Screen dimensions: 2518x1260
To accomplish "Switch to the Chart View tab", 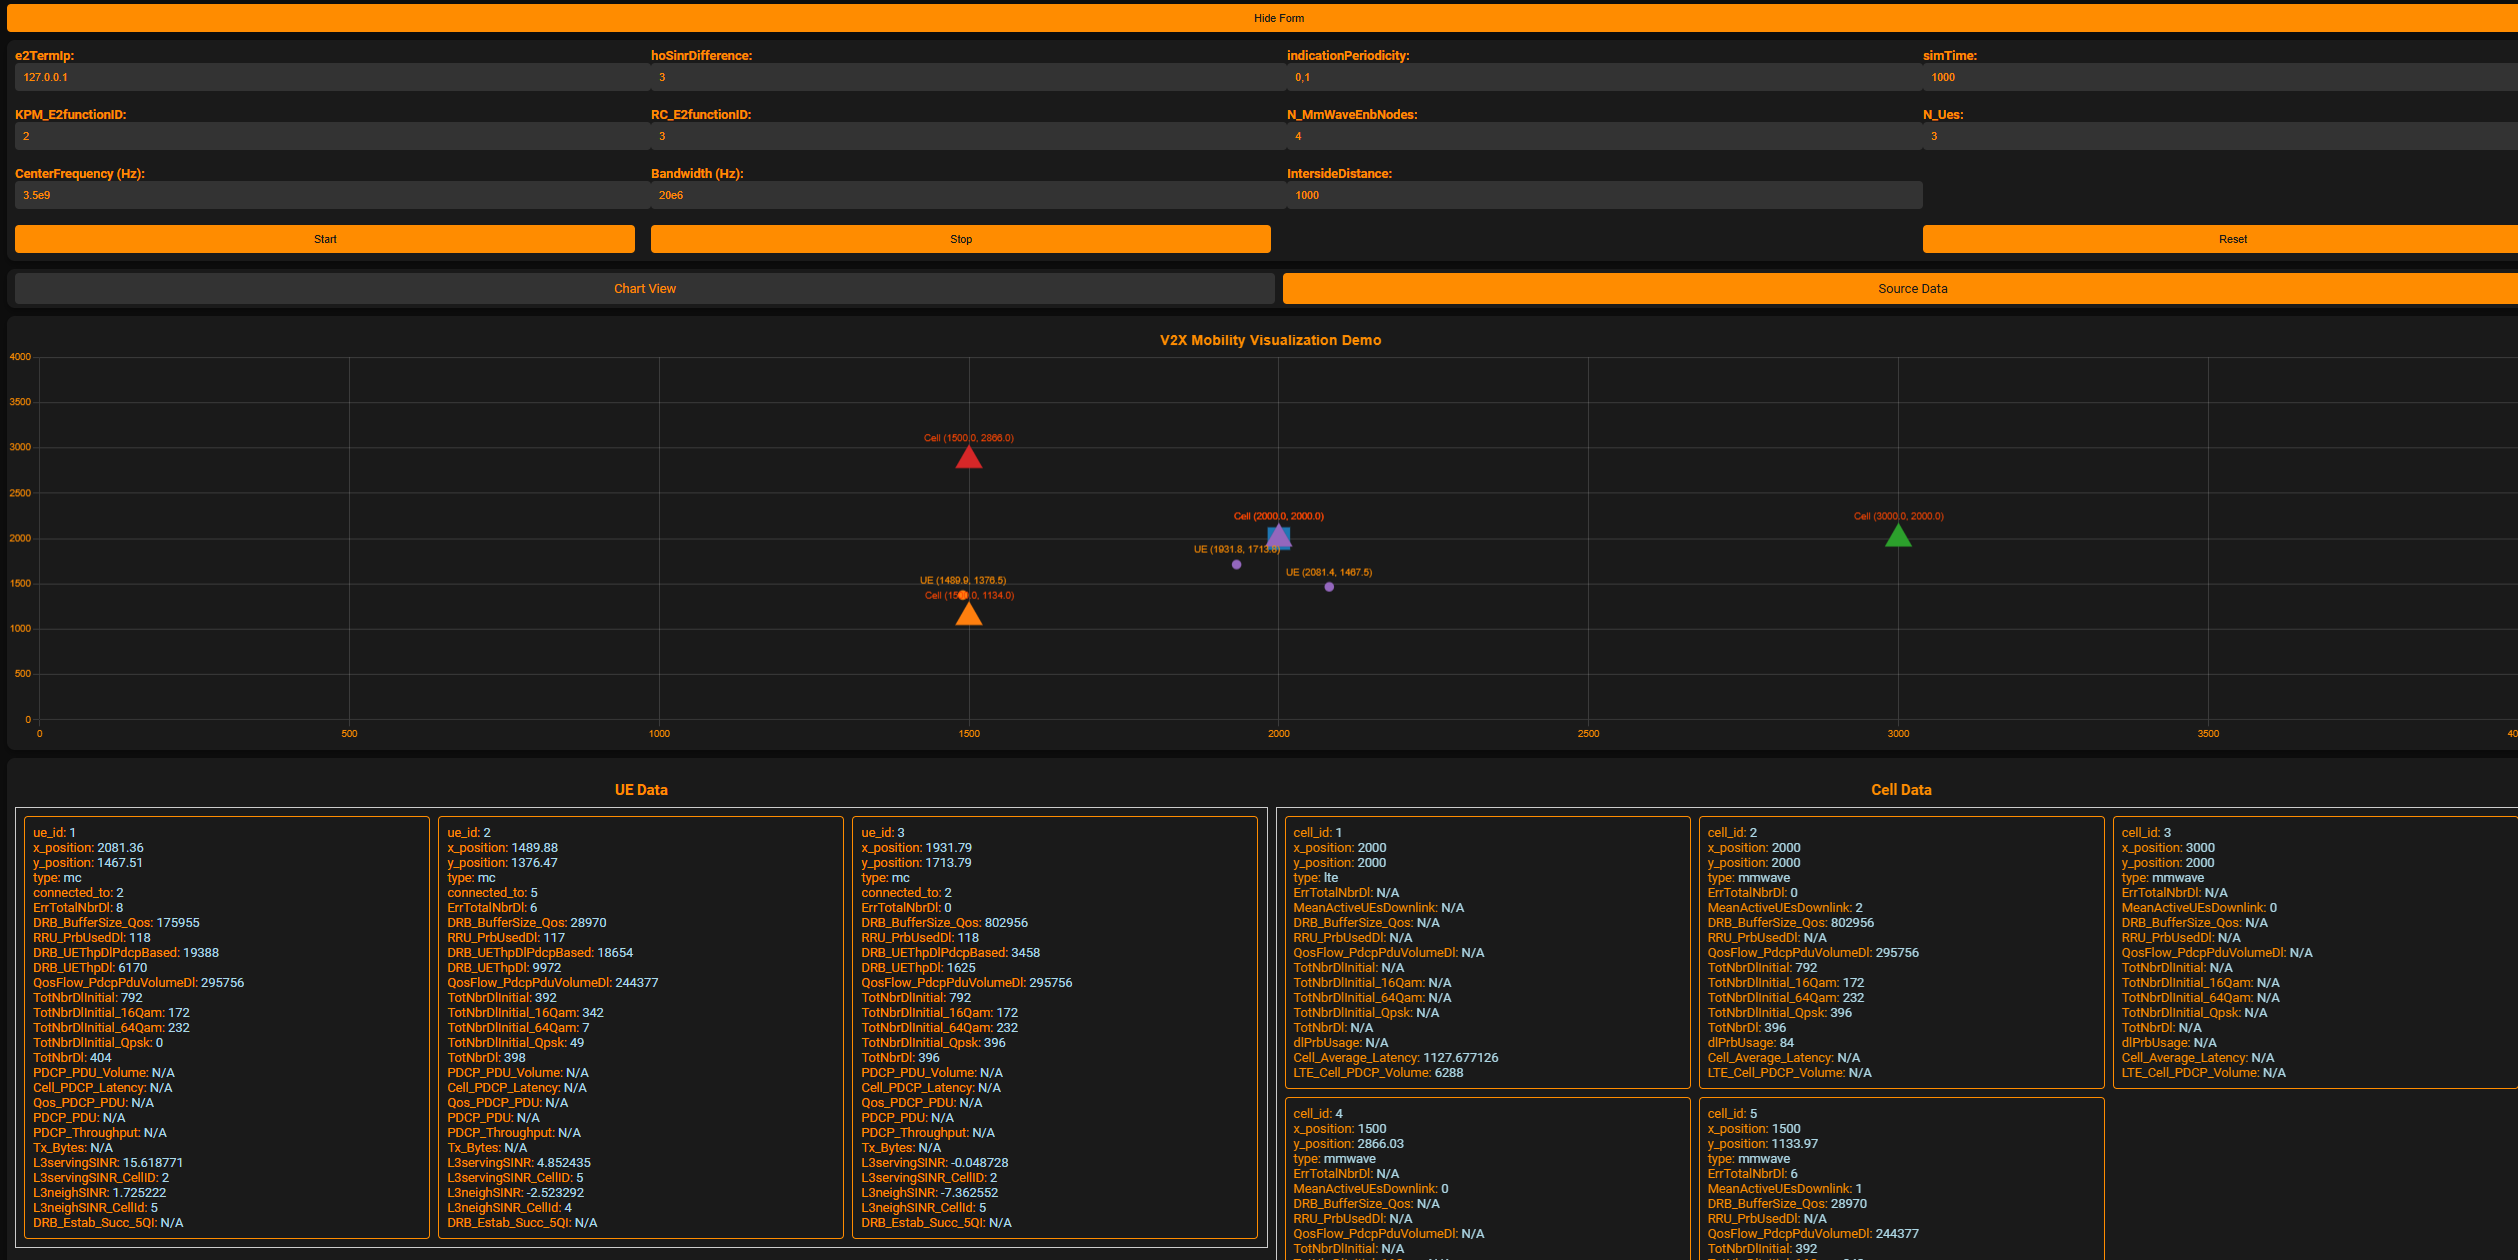I will tap(644, 289).
